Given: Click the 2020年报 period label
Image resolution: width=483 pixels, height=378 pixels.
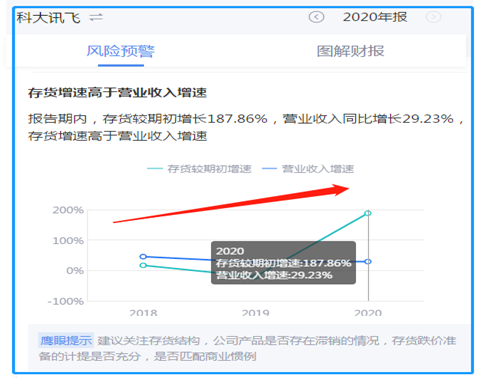Looking at the screenshot, I should point(375,17).
